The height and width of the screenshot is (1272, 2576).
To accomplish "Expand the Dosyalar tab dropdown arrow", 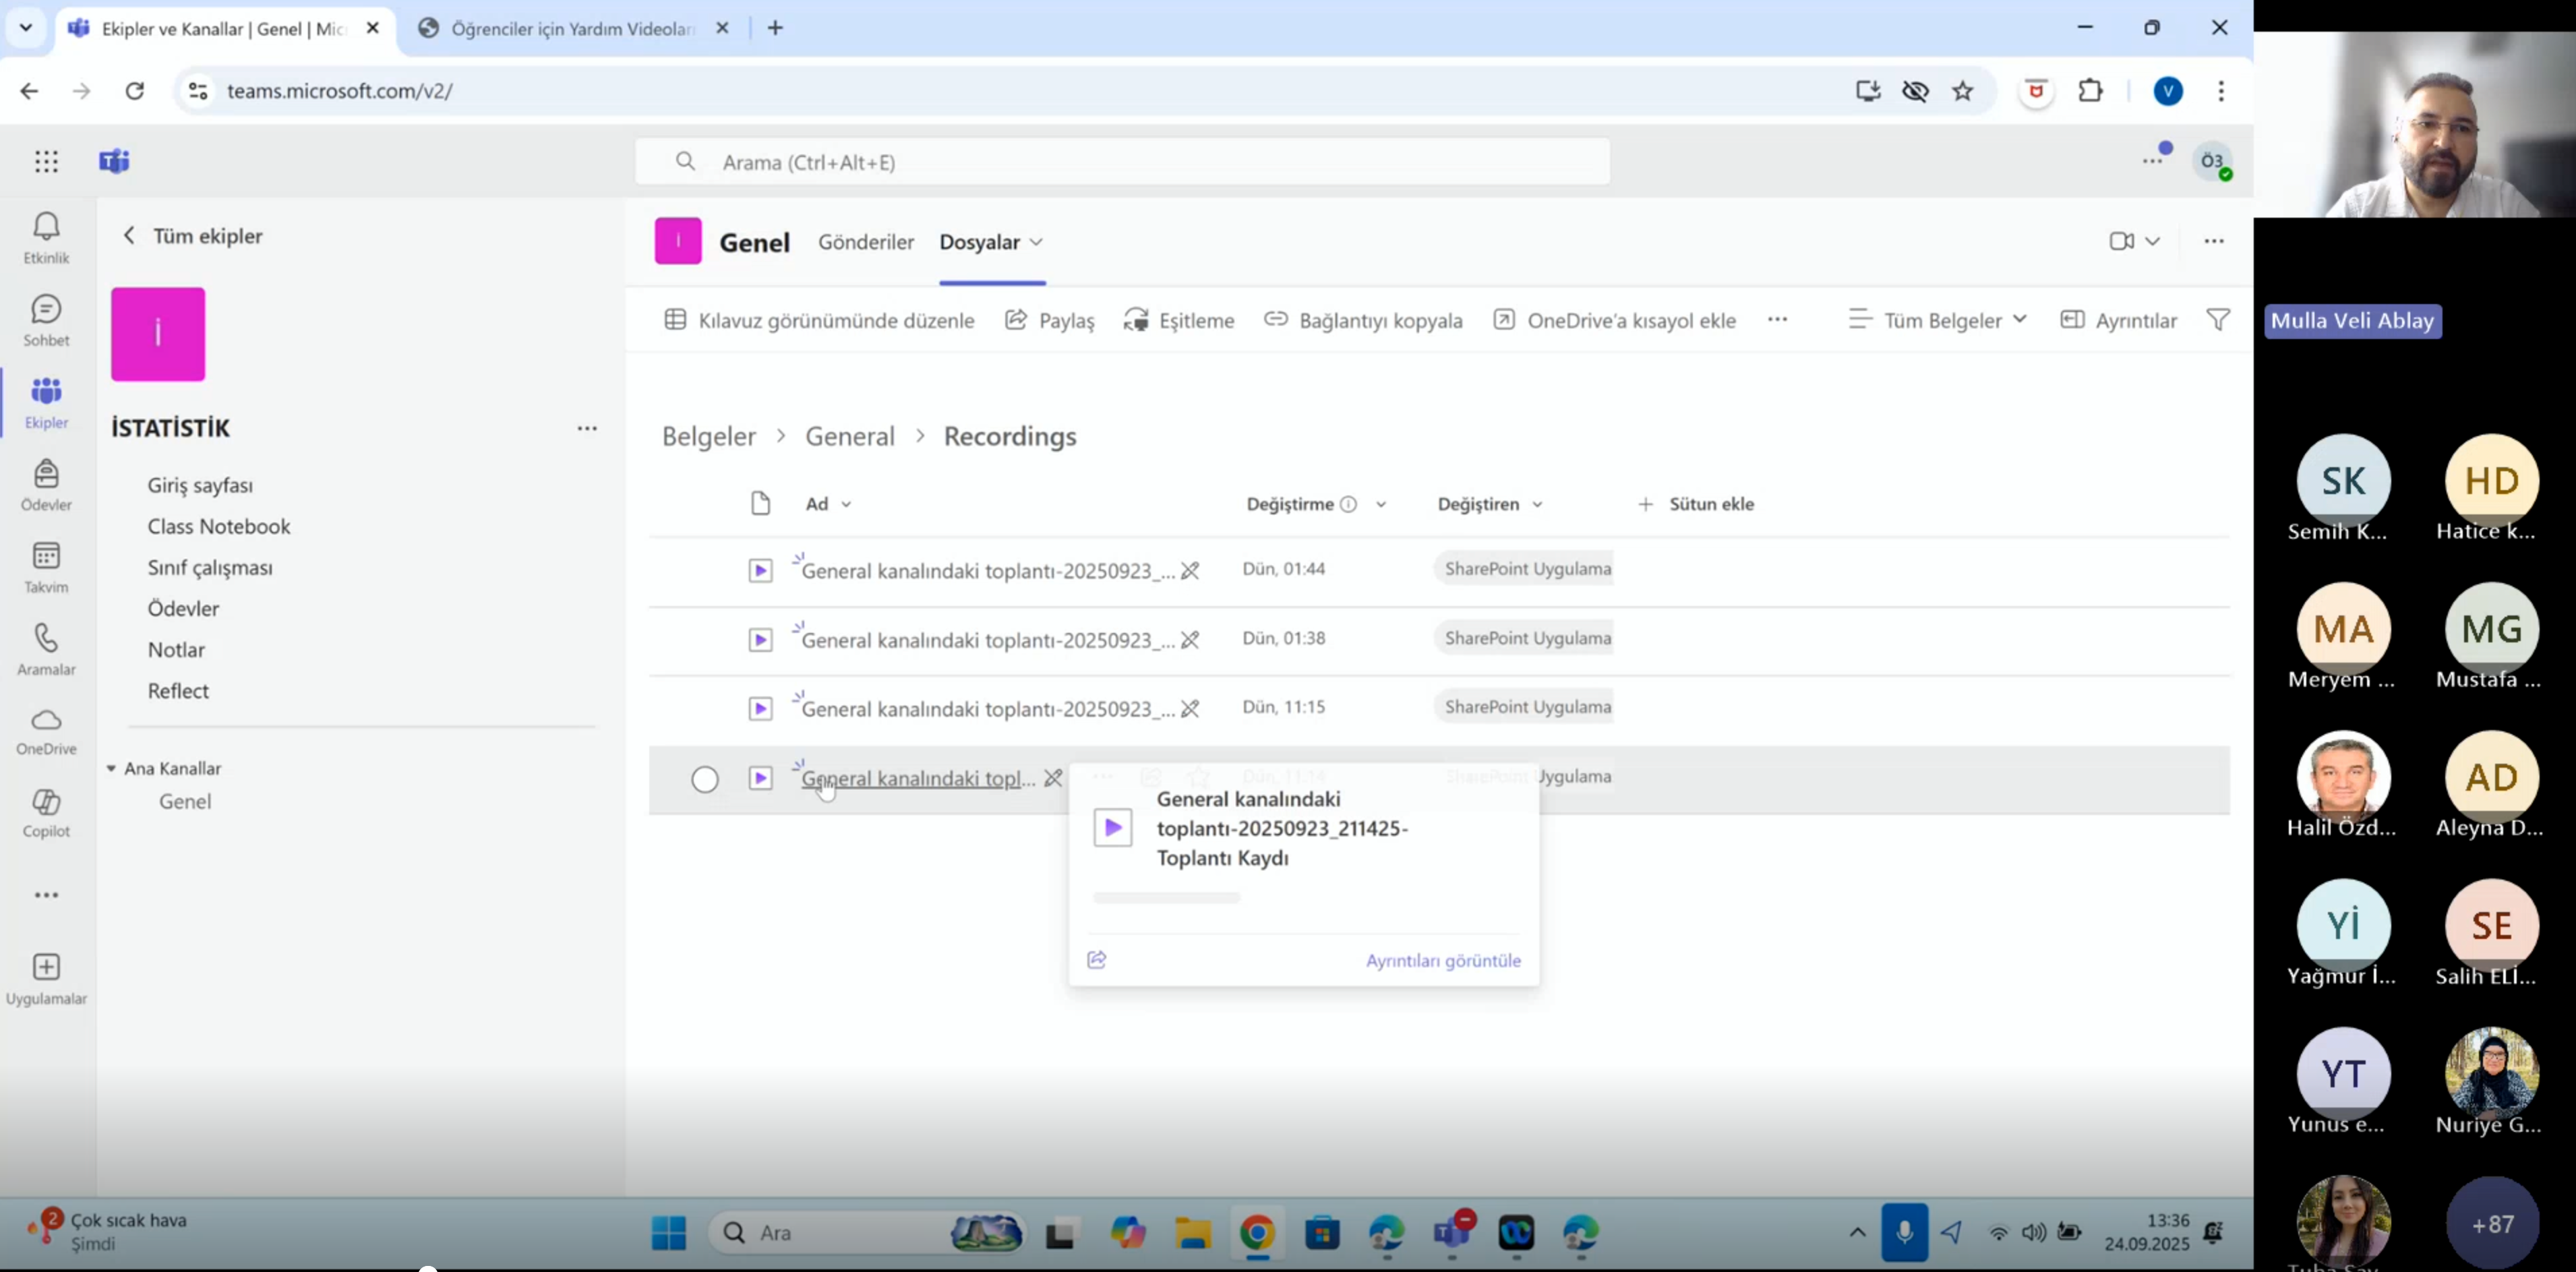I will click(1037, 242).
